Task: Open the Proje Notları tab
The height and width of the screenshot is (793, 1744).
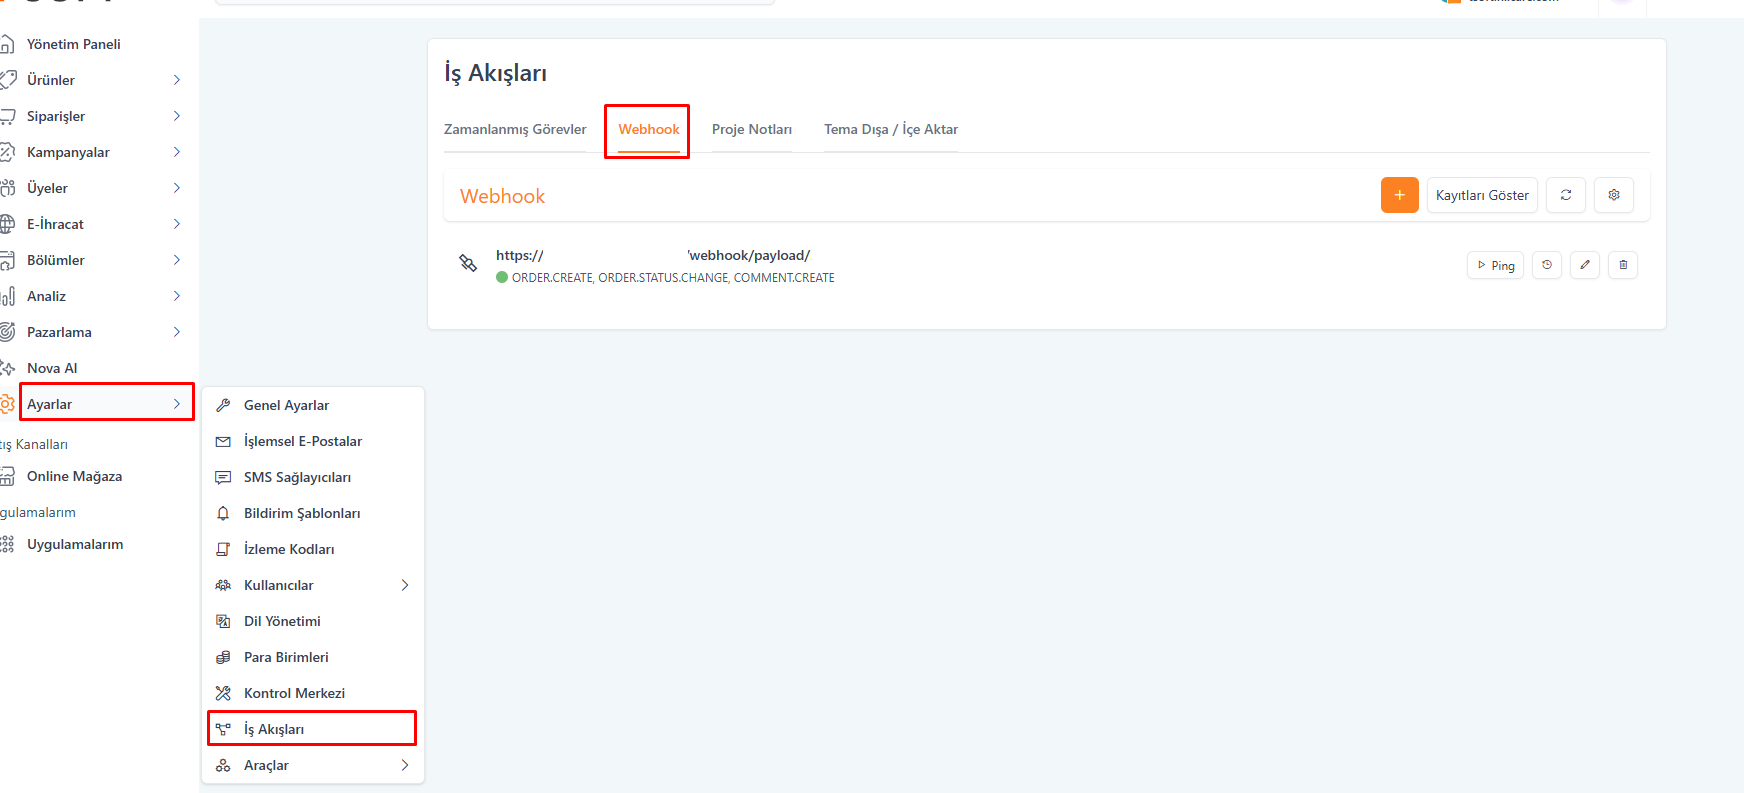Action: (751, 129)
